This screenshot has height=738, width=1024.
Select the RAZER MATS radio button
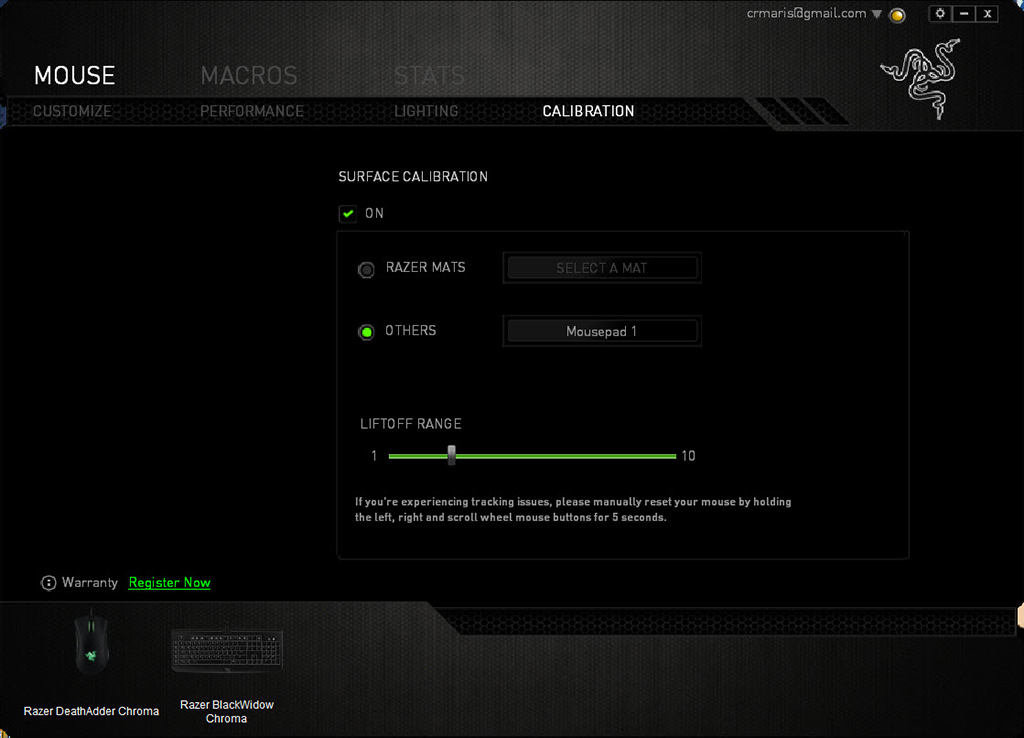tap(366, 269)
